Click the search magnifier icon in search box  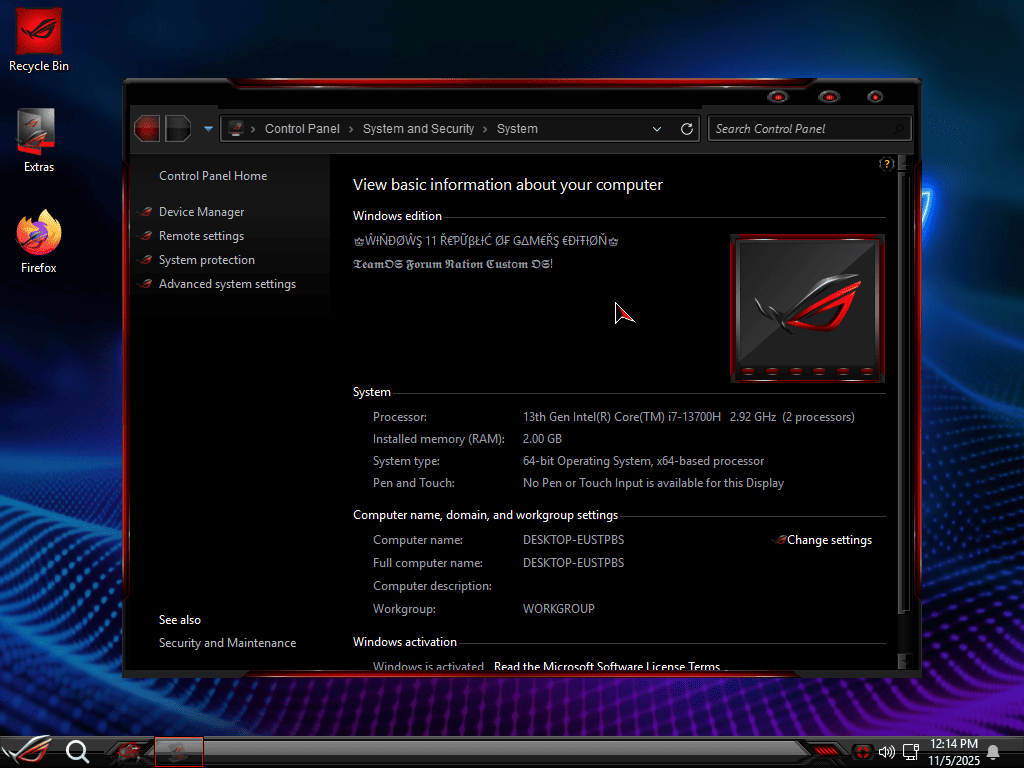(899, 129)
